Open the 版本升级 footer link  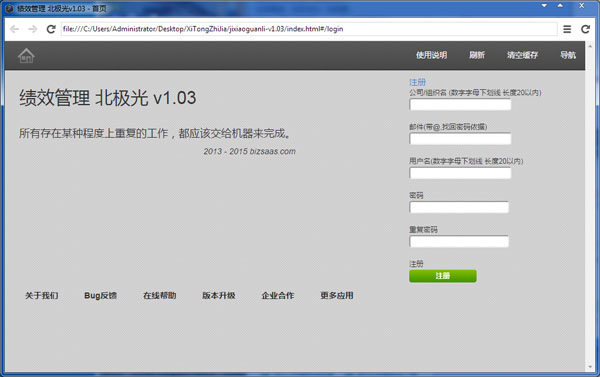coord(218,295)
